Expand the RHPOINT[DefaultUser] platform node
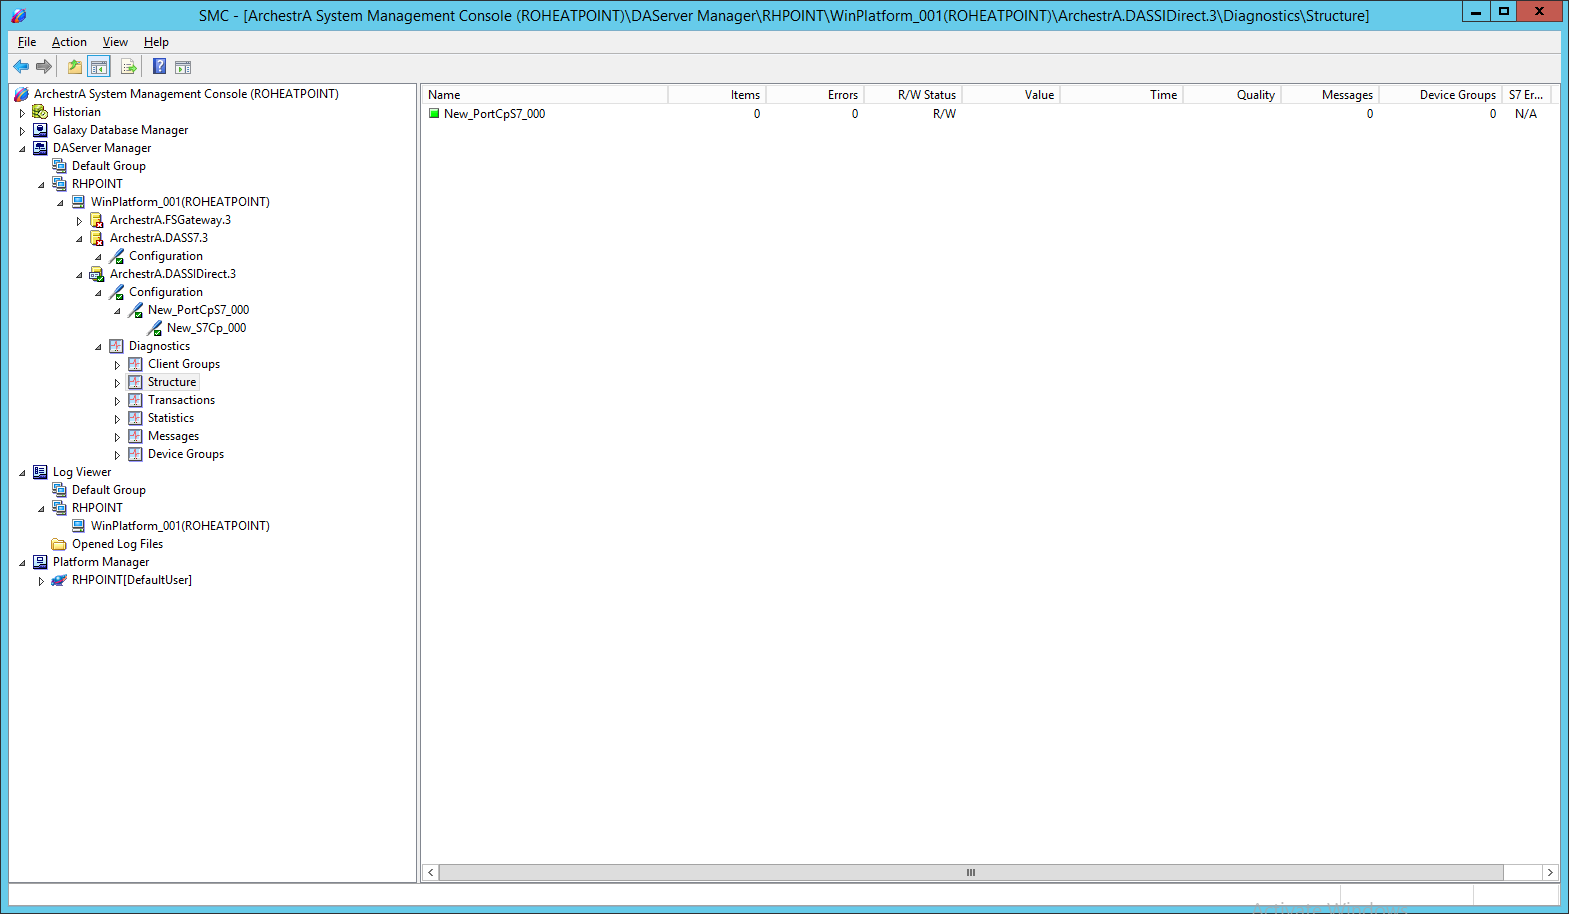 click(x=41, y=581)
